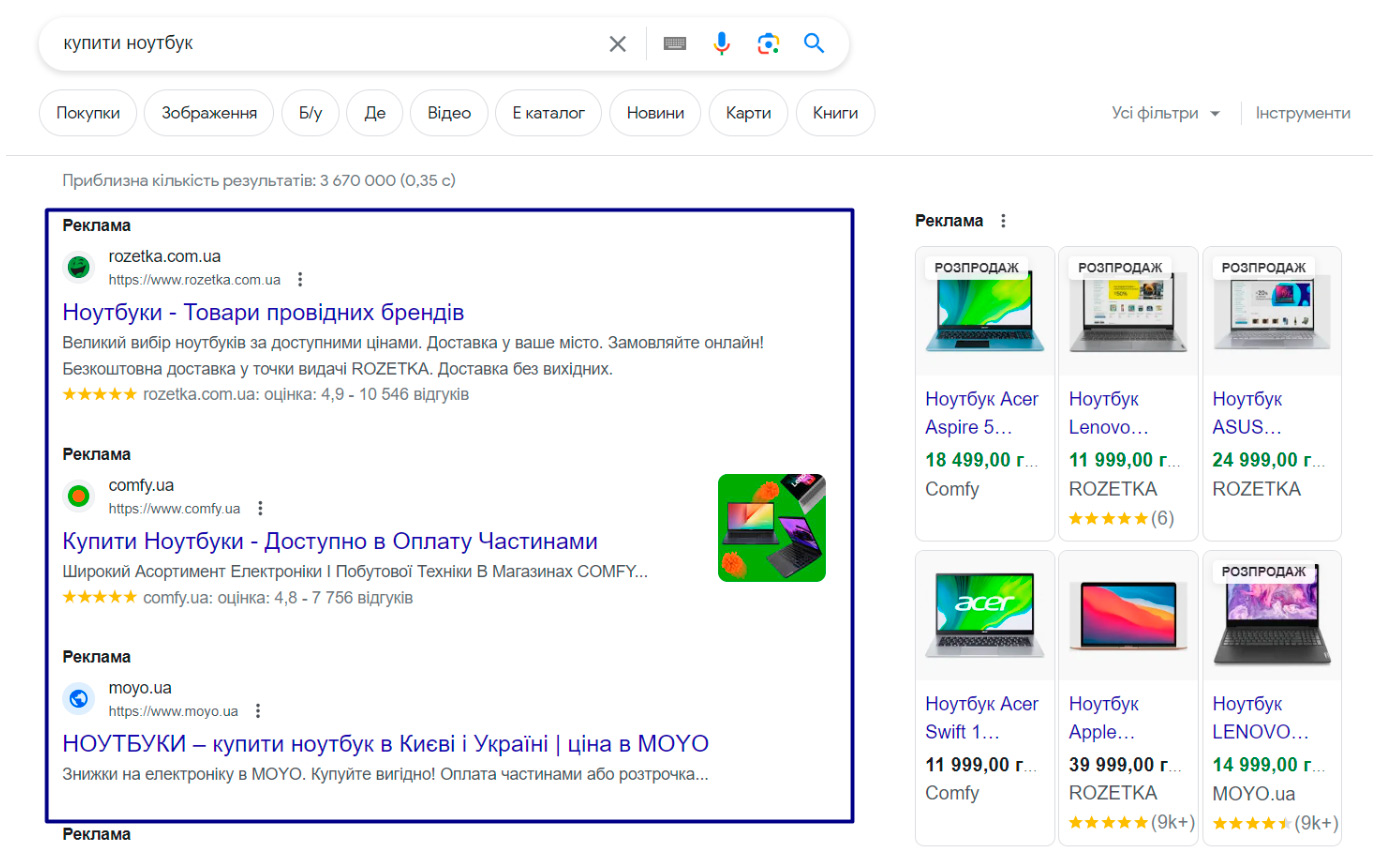The width and height of the screenshot is (1377, 854).
Task: Click Ноутбук LENOVO product title
Action: [x=1261, y=717]
